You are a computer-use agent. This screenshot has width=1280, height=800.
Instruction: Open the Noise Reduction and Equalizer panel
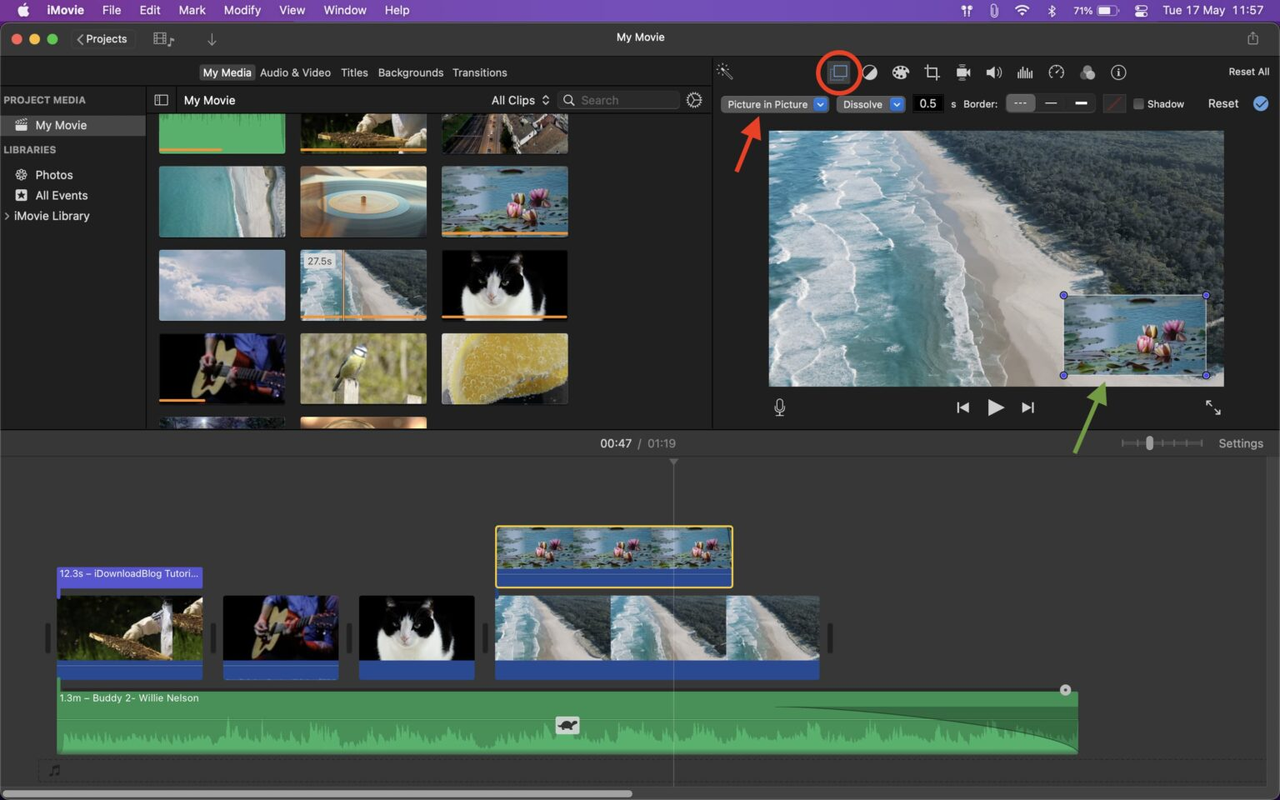[x=1025, y=72]
